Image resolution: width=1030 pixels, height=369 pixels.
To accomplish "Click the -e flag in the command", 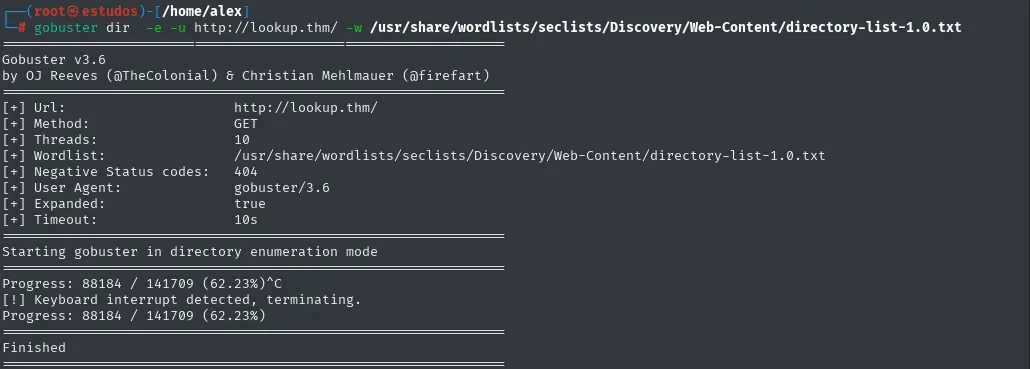I will [x=154, y=28].
